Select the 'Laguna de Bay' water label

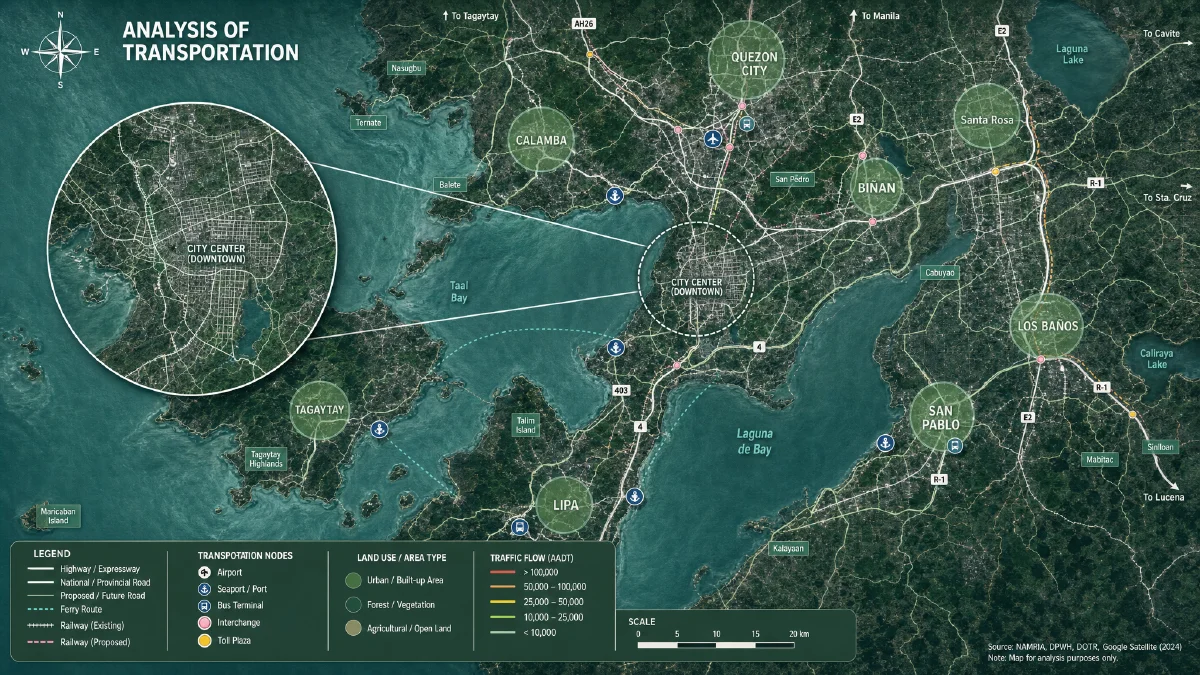[755, 441]
